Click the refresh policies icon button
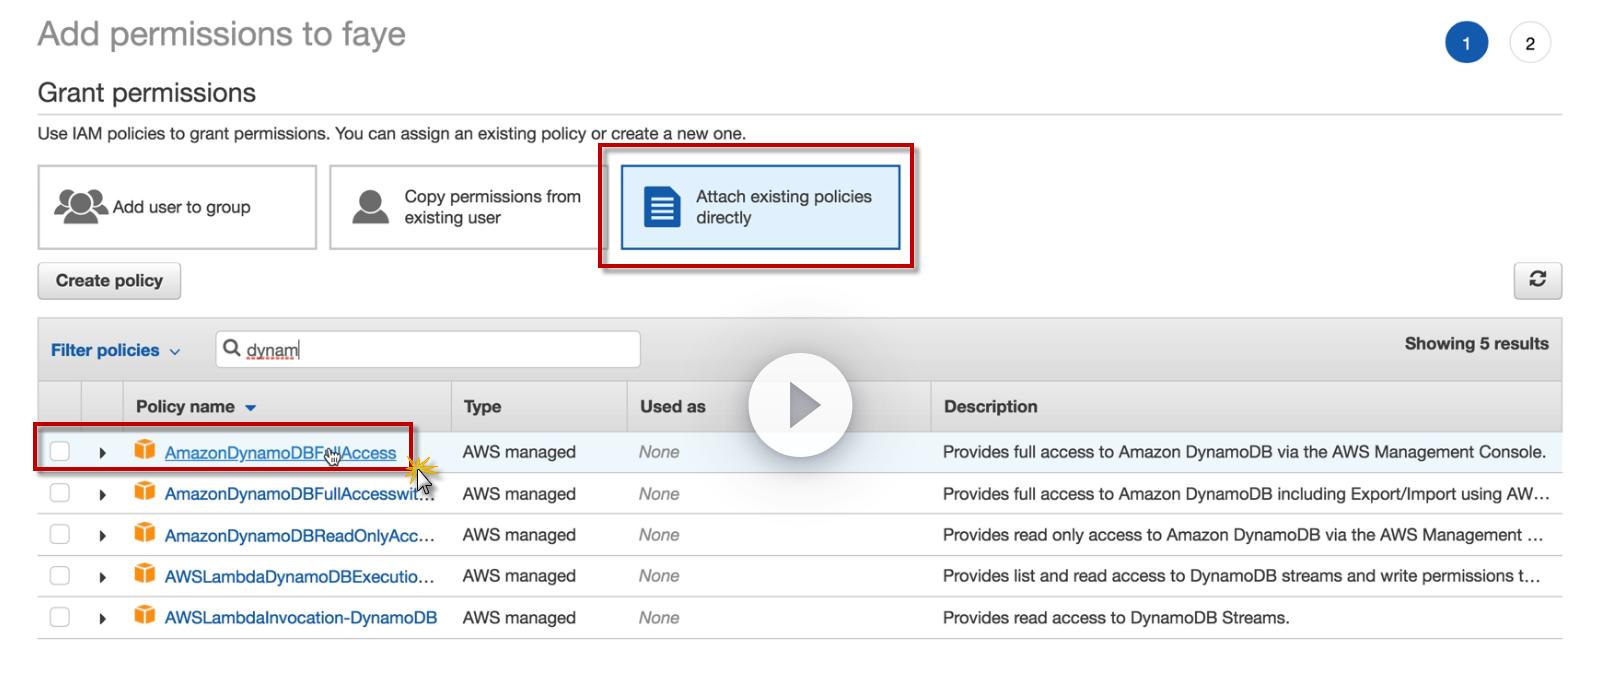This screenshot has height=675, width=1597. coord(1537,280)
